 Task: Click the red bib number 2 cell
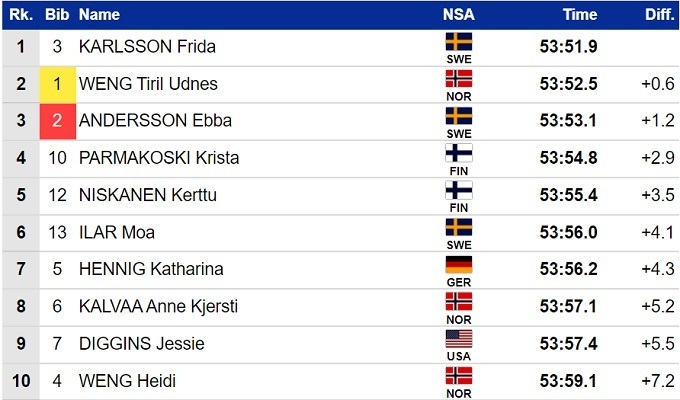coord(58,121)
